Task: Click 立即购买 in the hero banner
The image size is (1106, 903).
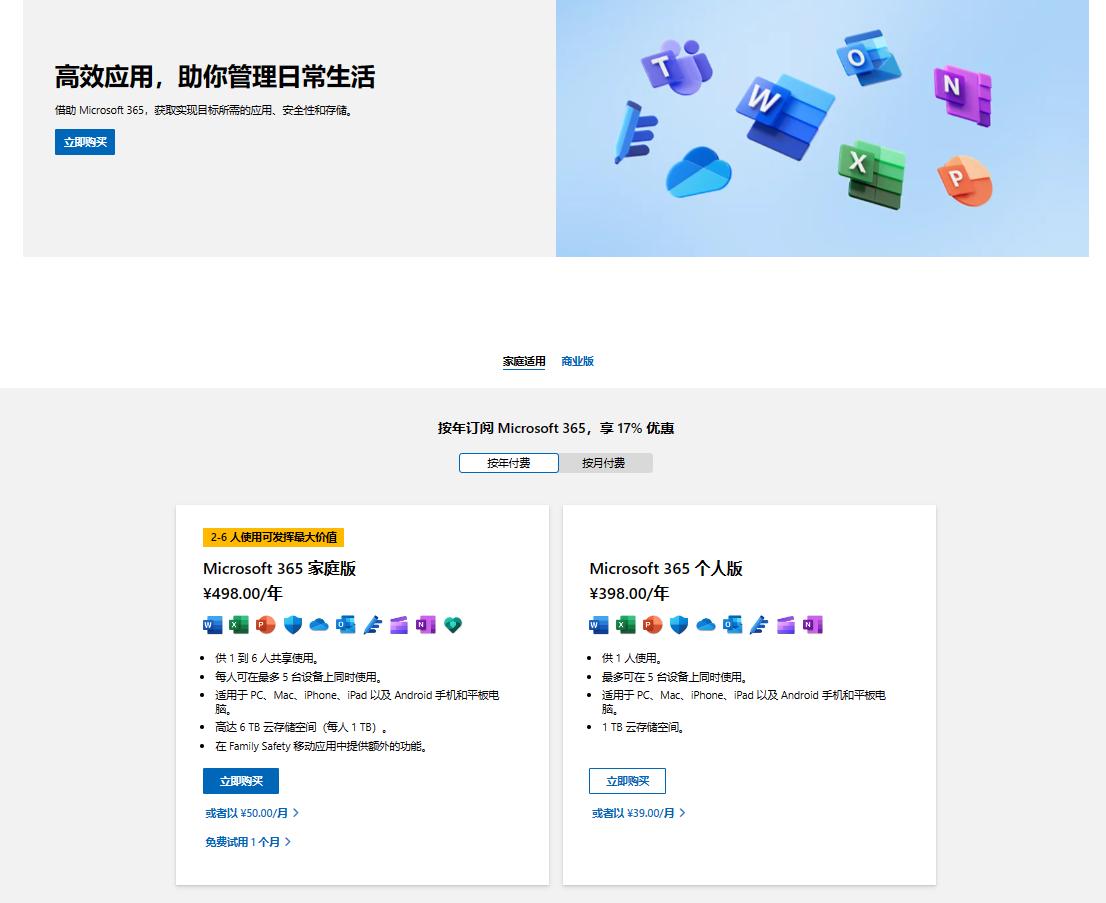Action: coord(84,142)
